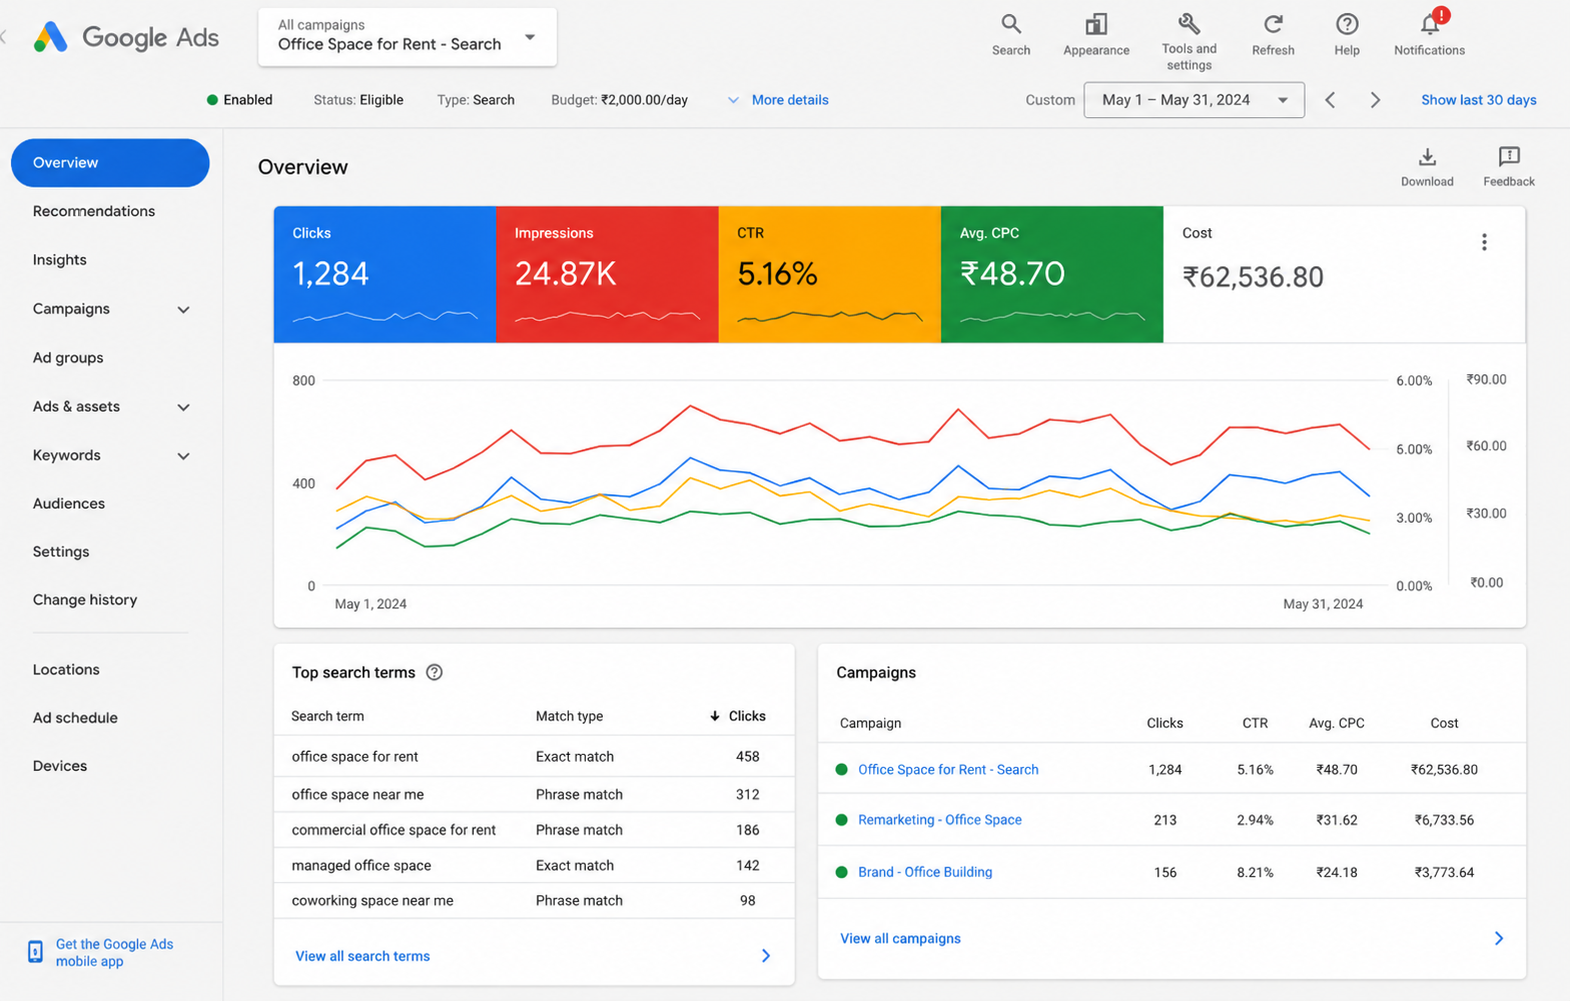Click the Budget ₹2,000.00/day text

tap(619, 100)
